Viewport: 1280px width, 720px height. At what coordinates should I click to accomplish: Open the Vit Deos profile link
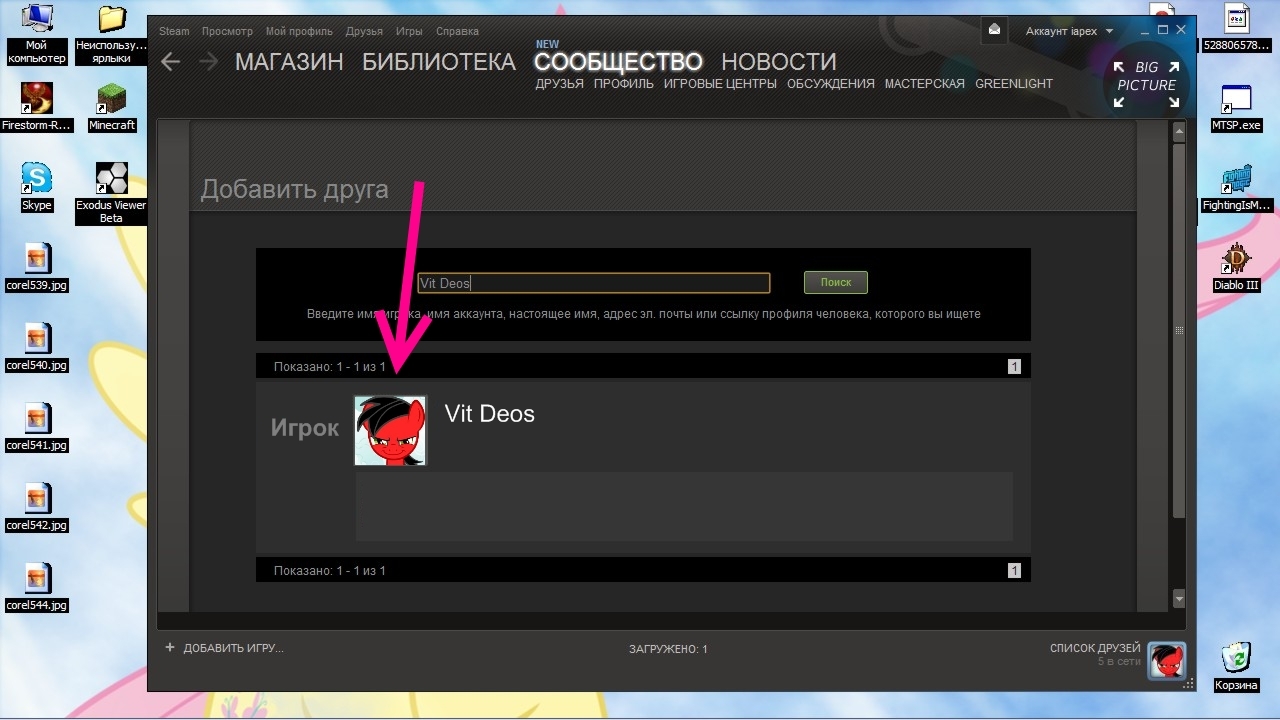click(x=490, y=414)
